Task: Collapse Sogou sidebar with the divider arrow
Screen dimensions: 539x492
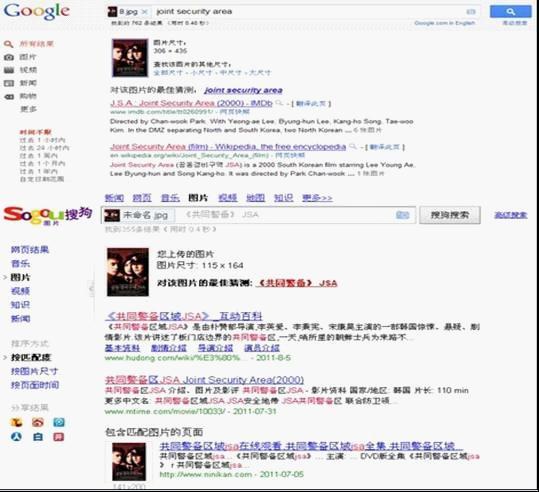Action: point(91,288)
